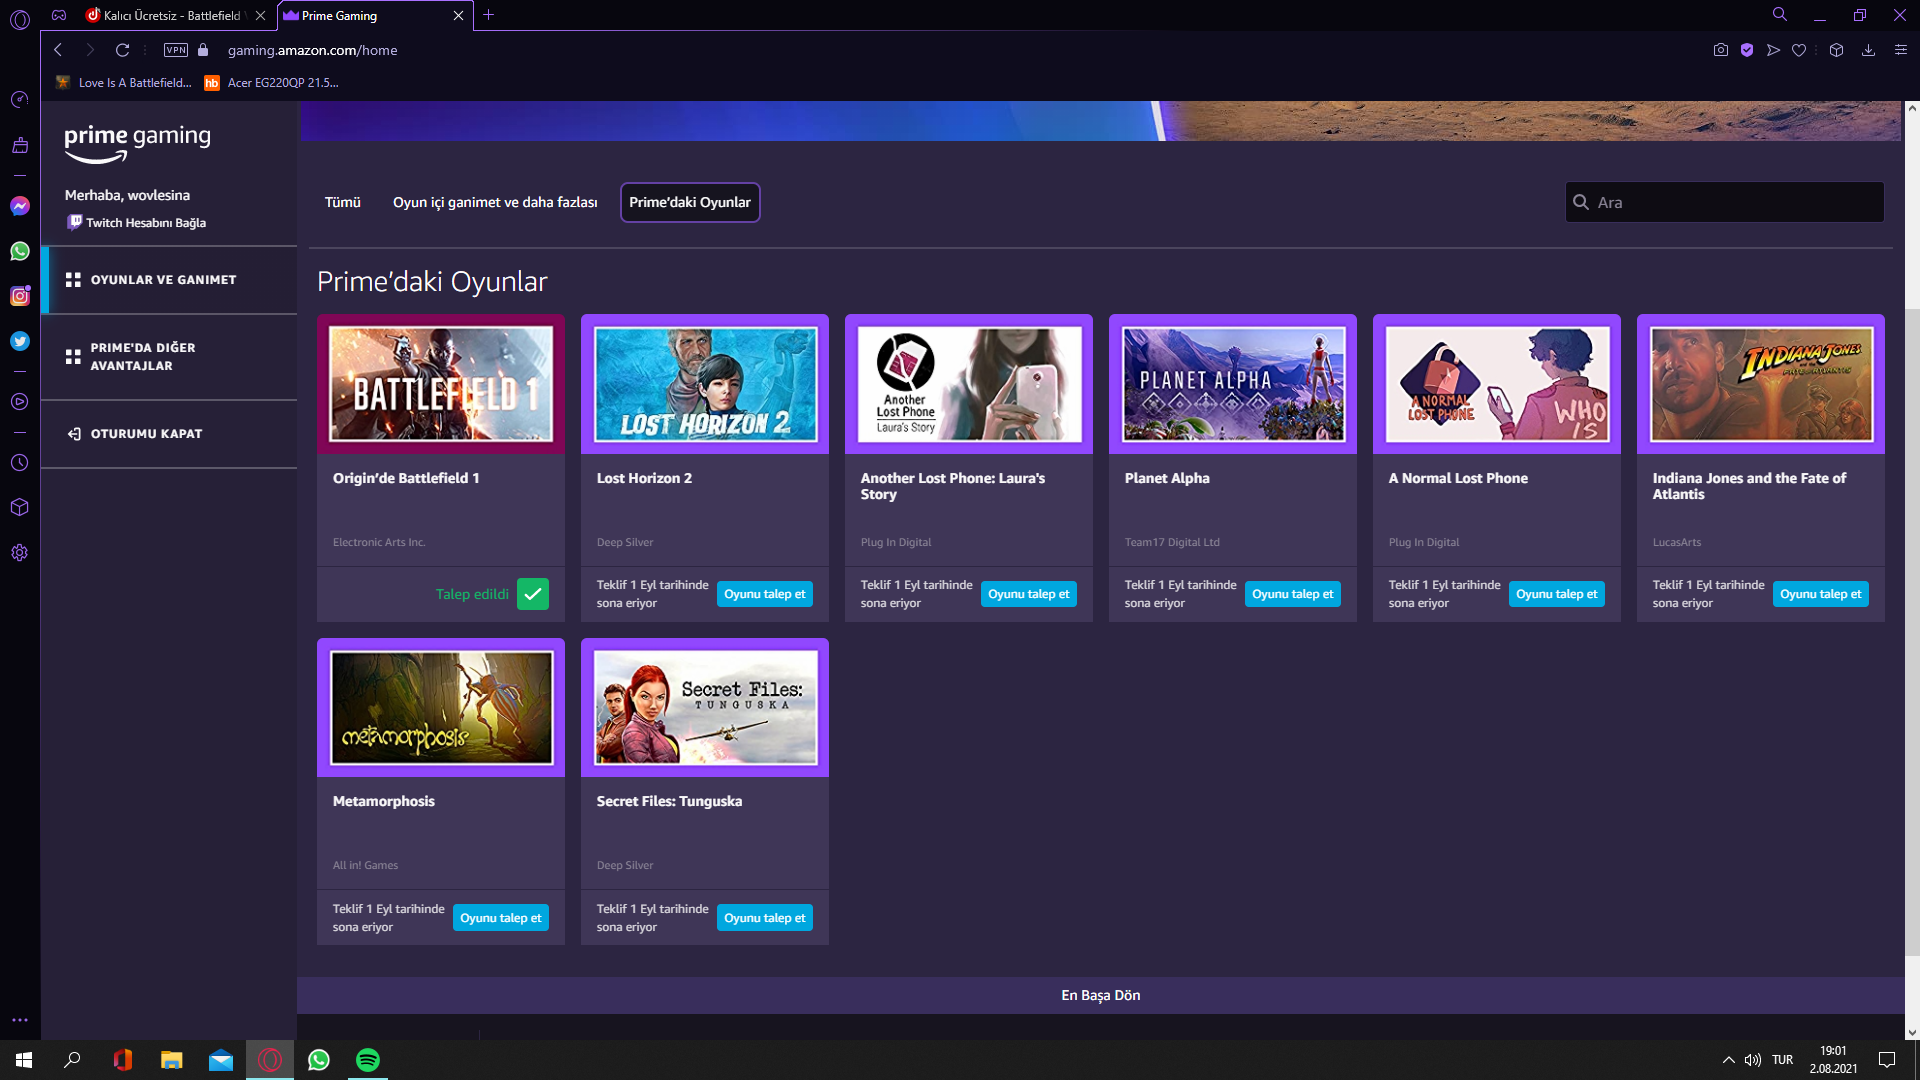Click the green Talep edildi checkmark
This screenshot has width=1920, height=1080.
click(x=533, y=594)
